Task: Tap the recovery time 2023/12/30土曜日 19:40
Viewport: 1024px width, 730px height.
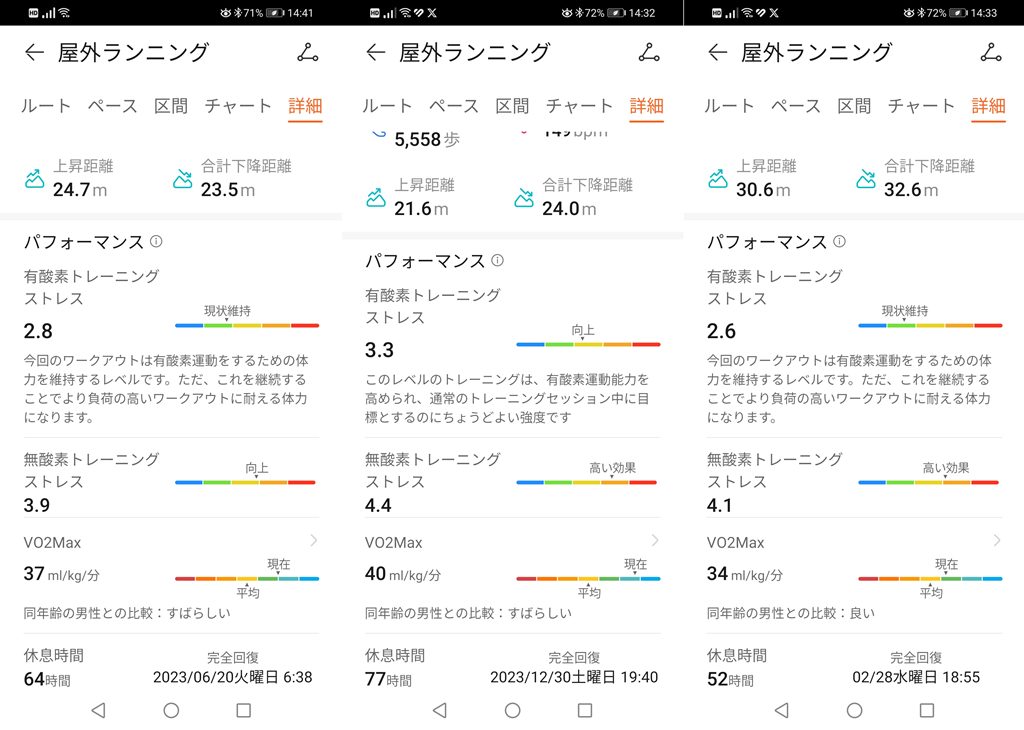Action: [x=574, y=678]
